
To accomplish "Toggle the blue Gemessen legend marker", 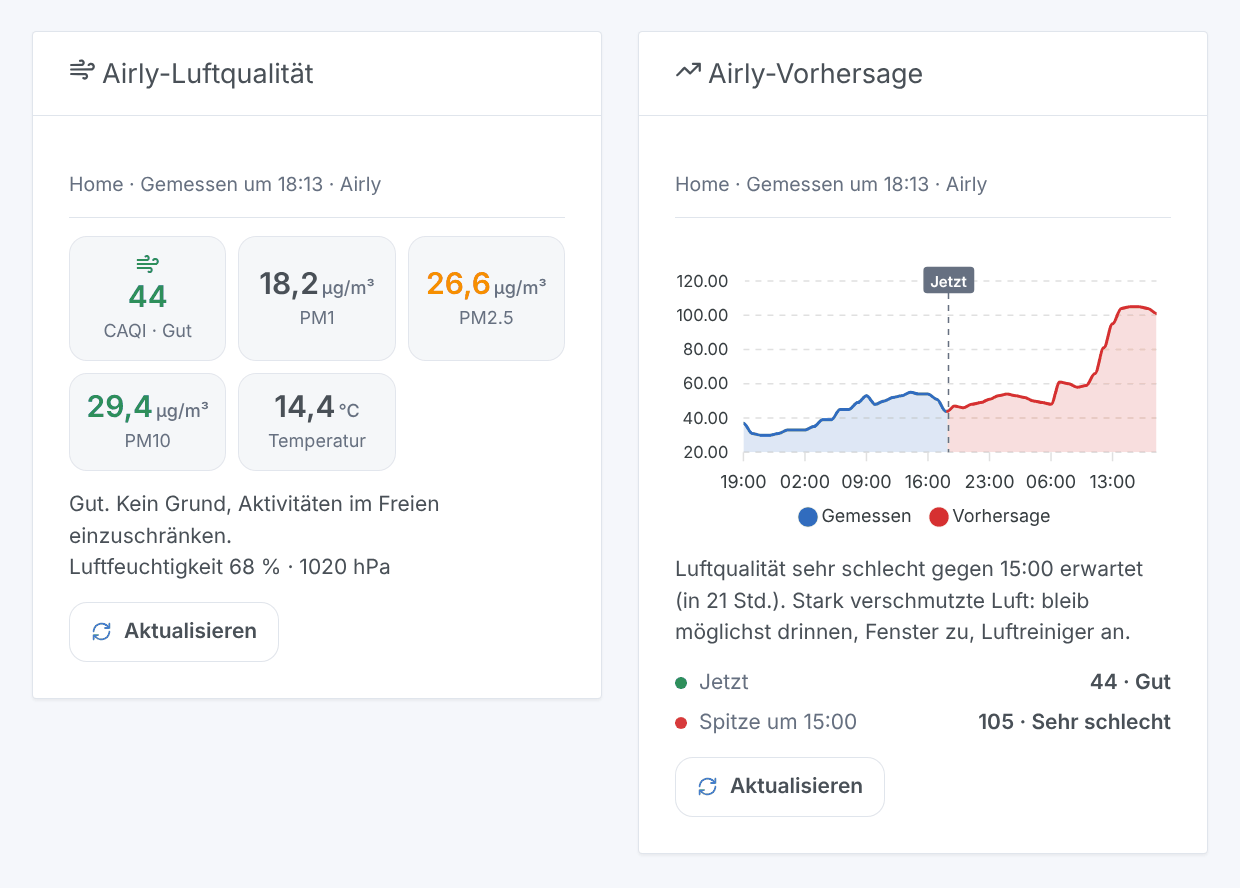I will click(808, 517).
